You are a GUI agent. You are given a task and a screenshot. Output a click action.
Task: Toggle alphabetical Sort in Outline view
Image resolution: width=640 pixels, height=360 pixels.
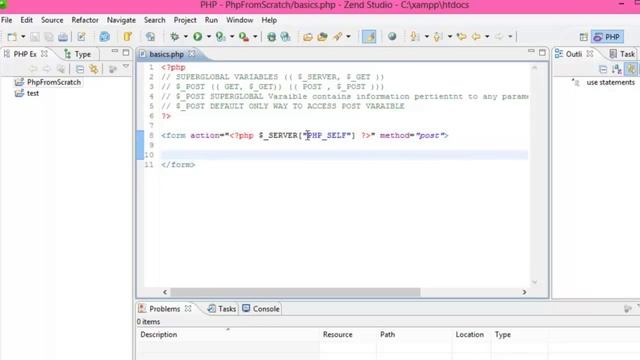click(617, 69)
